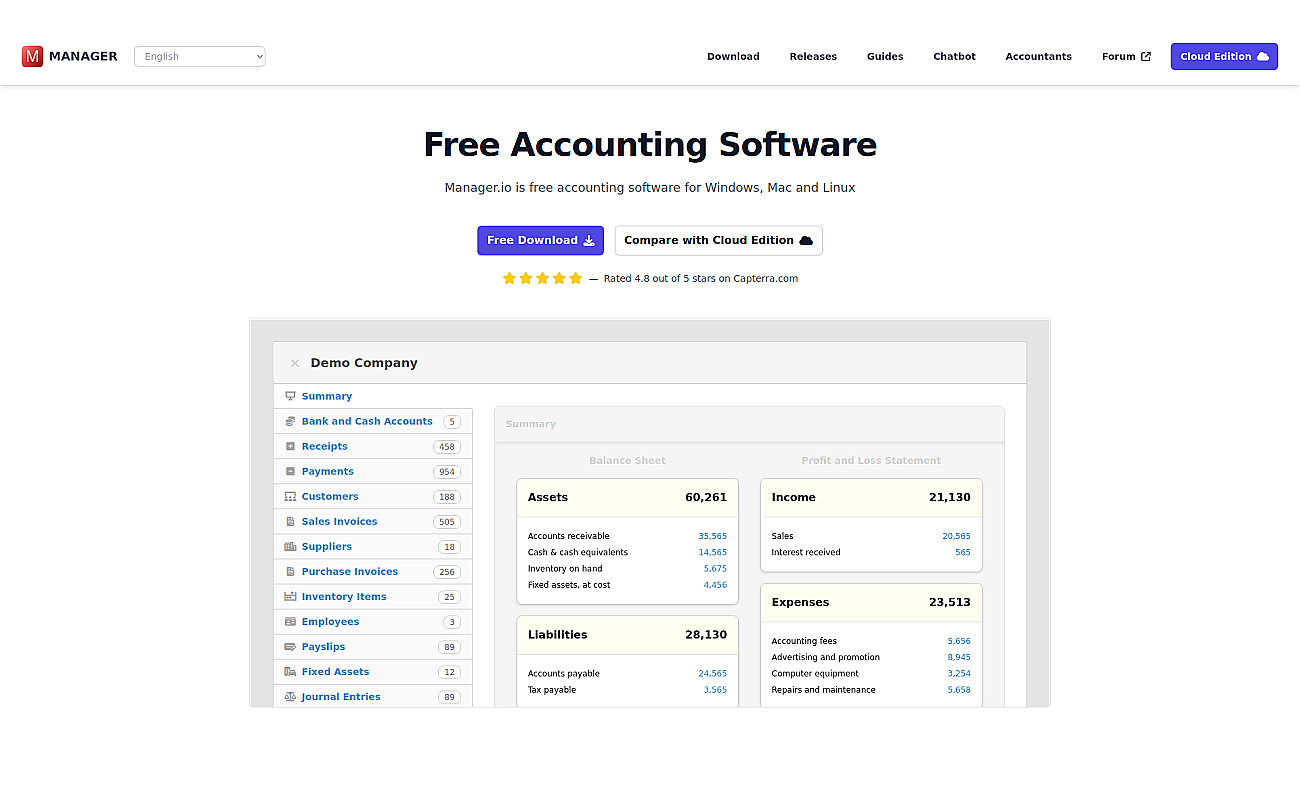Close Demo Company with the X icon

[x=295, y=363]
